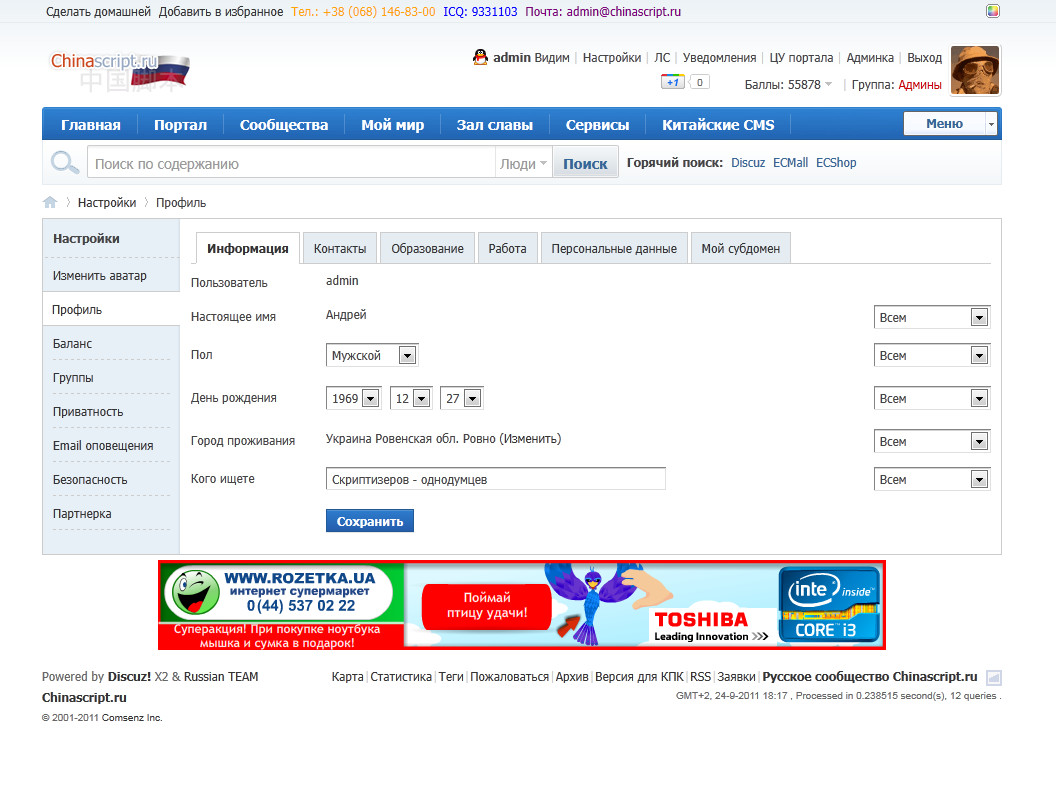Screen dimensions: 1056x785
Task: Switch to Персональные данные tab
Action: coord(614,248)
